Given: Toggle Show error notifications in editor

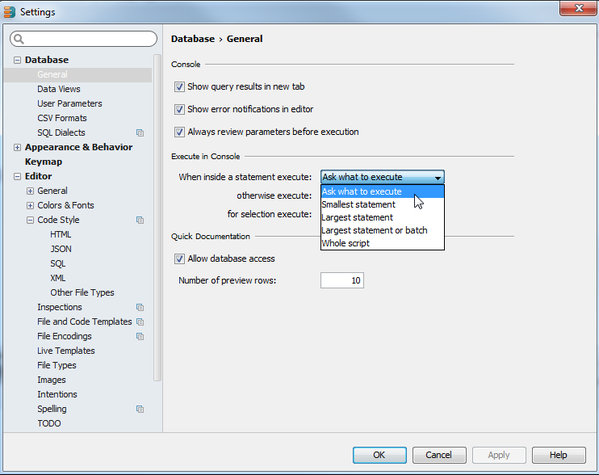Looking at the screenshot, I should click(180, 109).
